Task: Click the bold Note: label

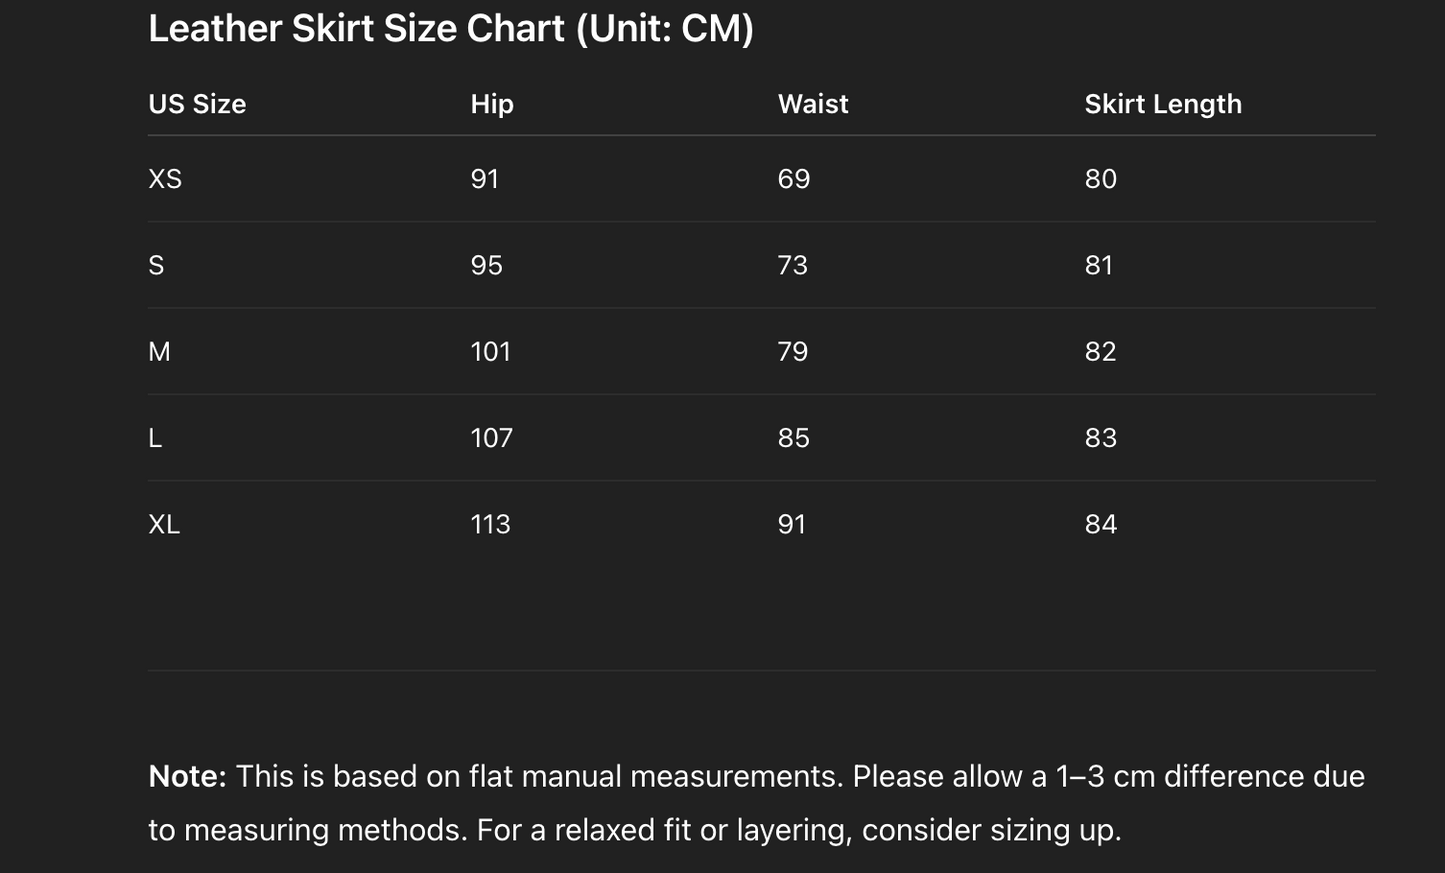Action: [188, 777]
